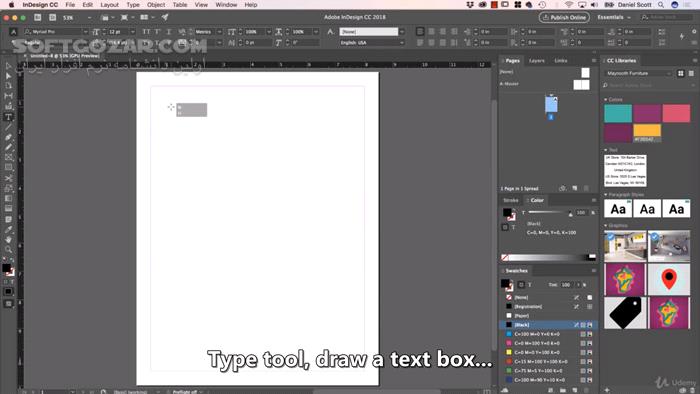
Task: Select the Zoom tool magnifier
Action: [8, 249]
